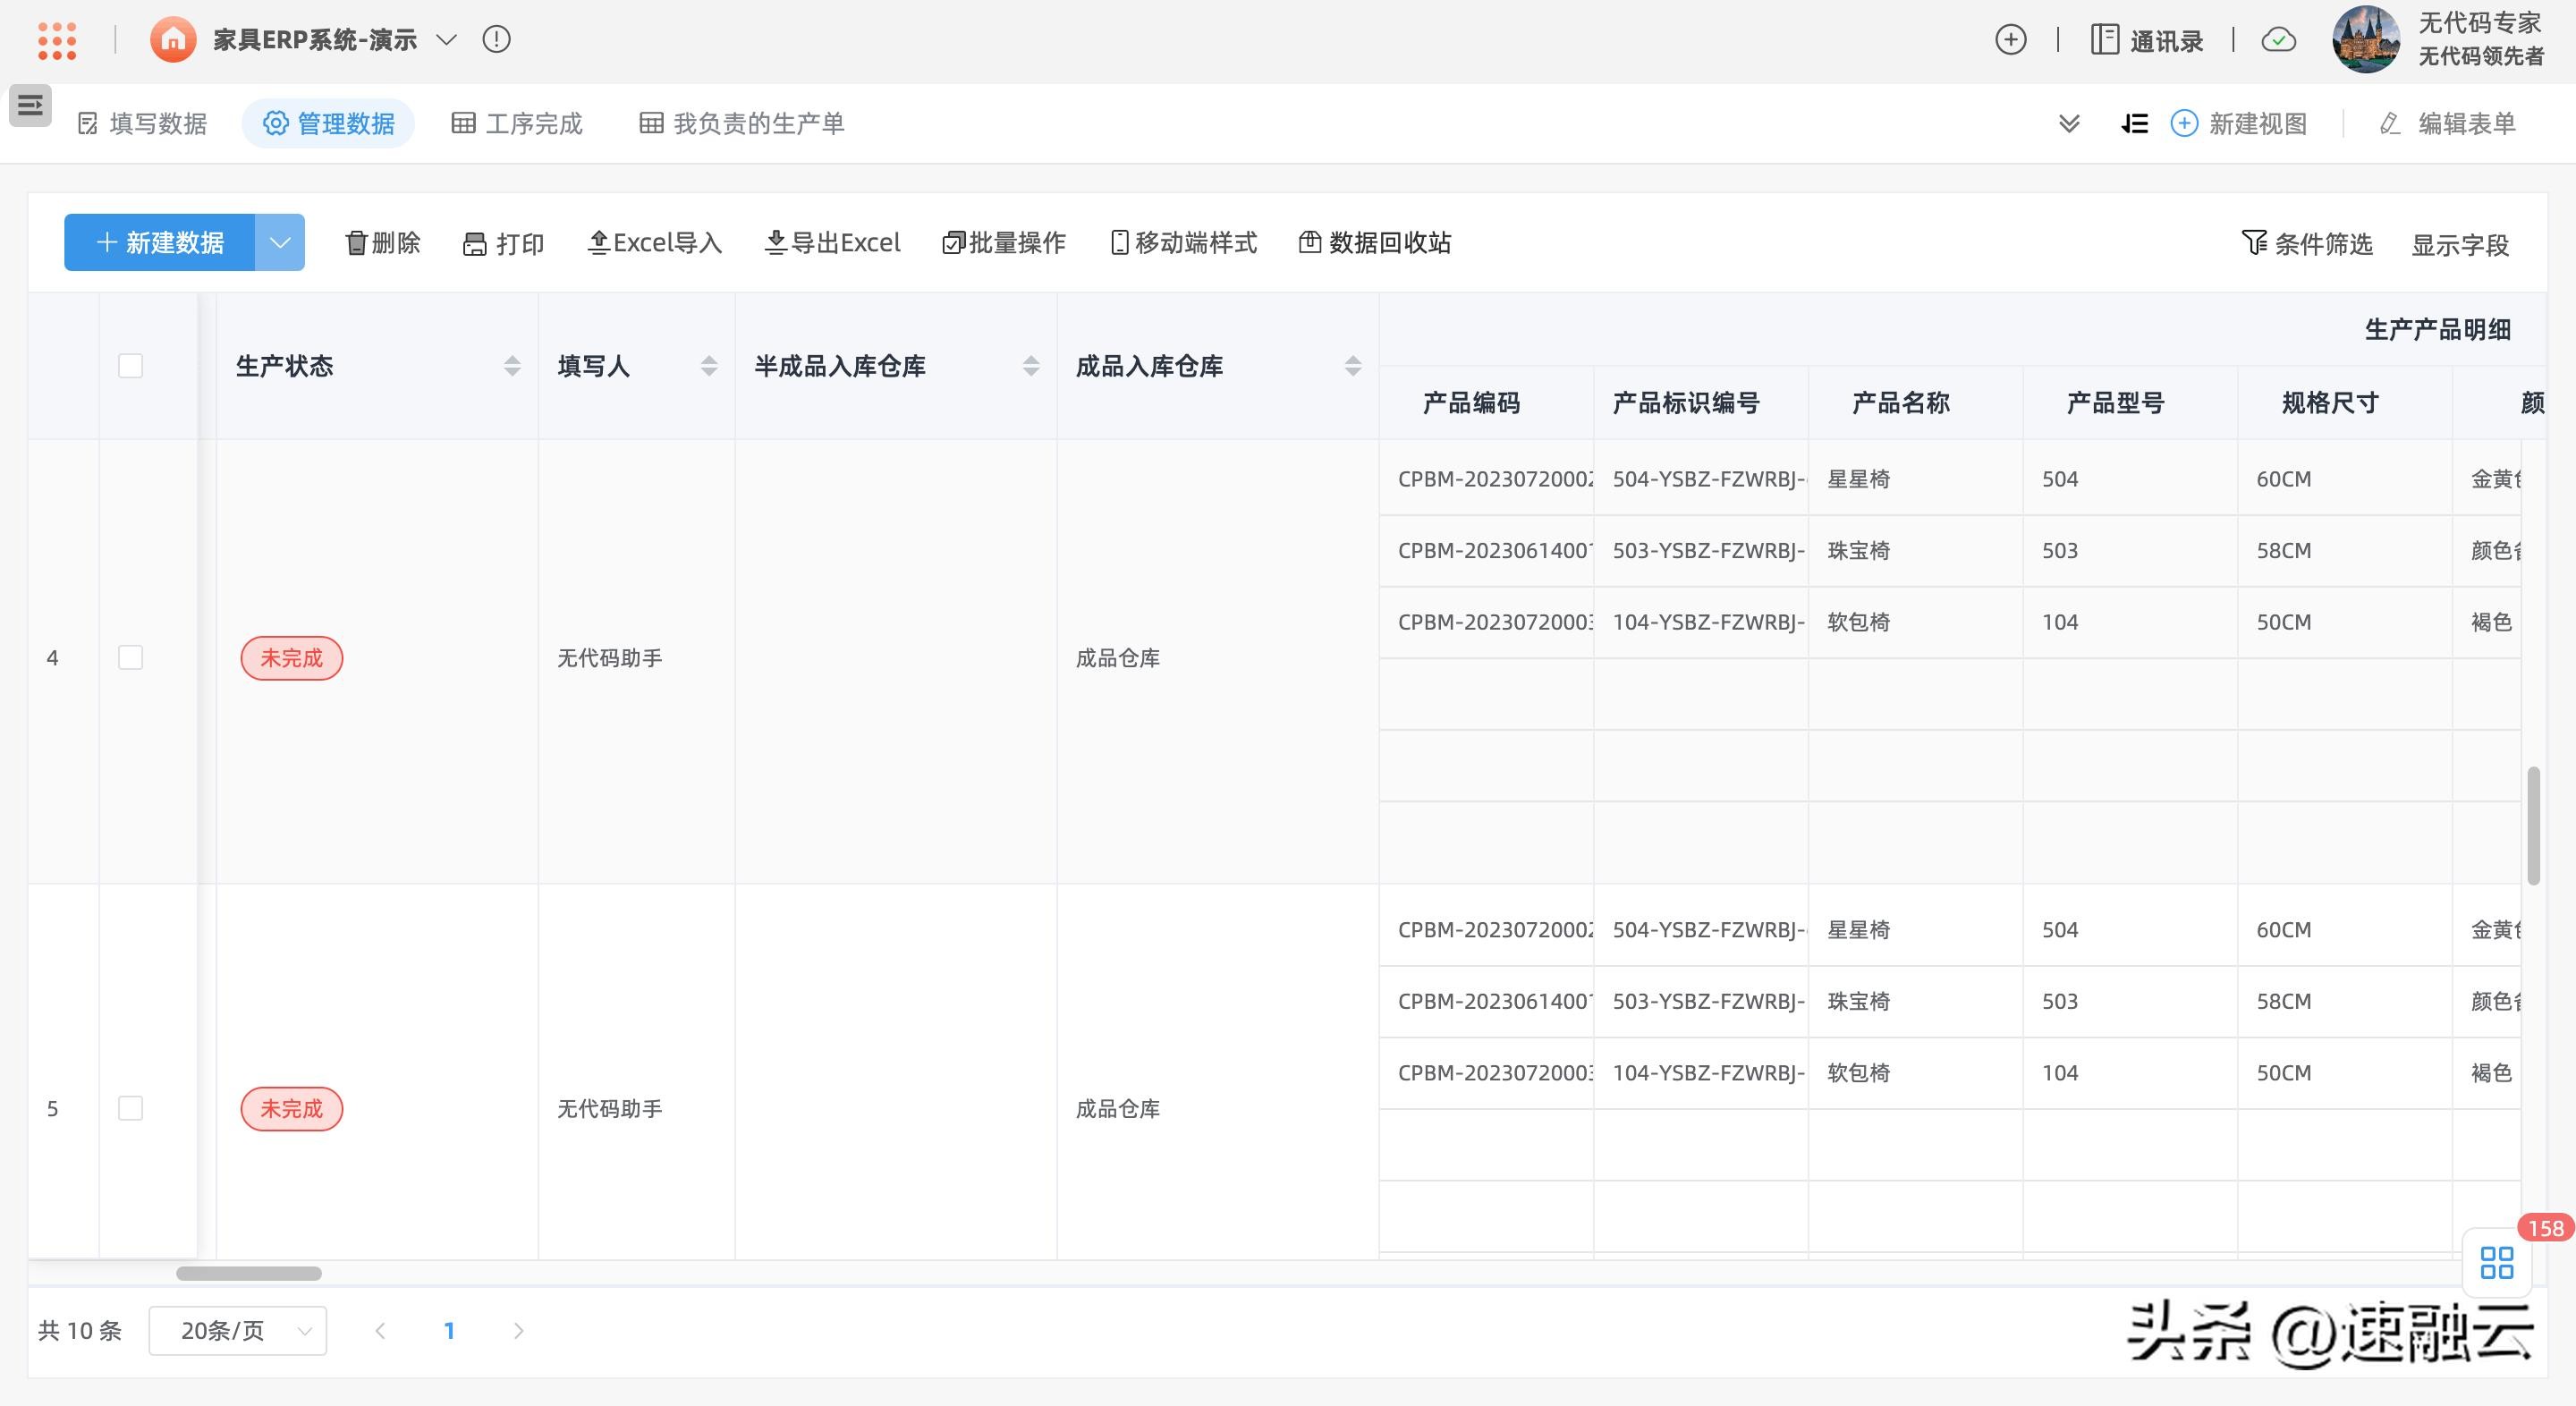Open 批量操作 batch operations

1004,243
